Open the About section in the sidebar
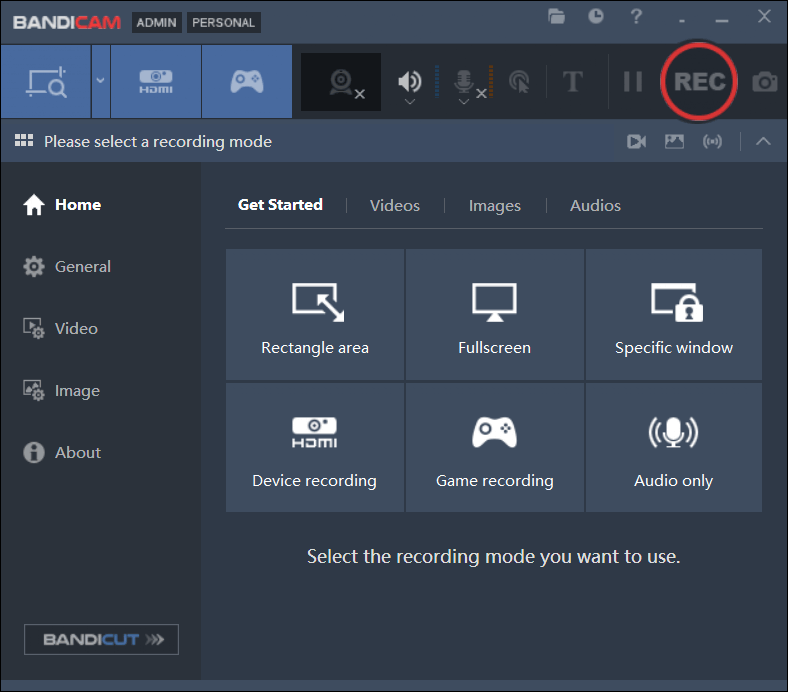 (x=62, y=452)
